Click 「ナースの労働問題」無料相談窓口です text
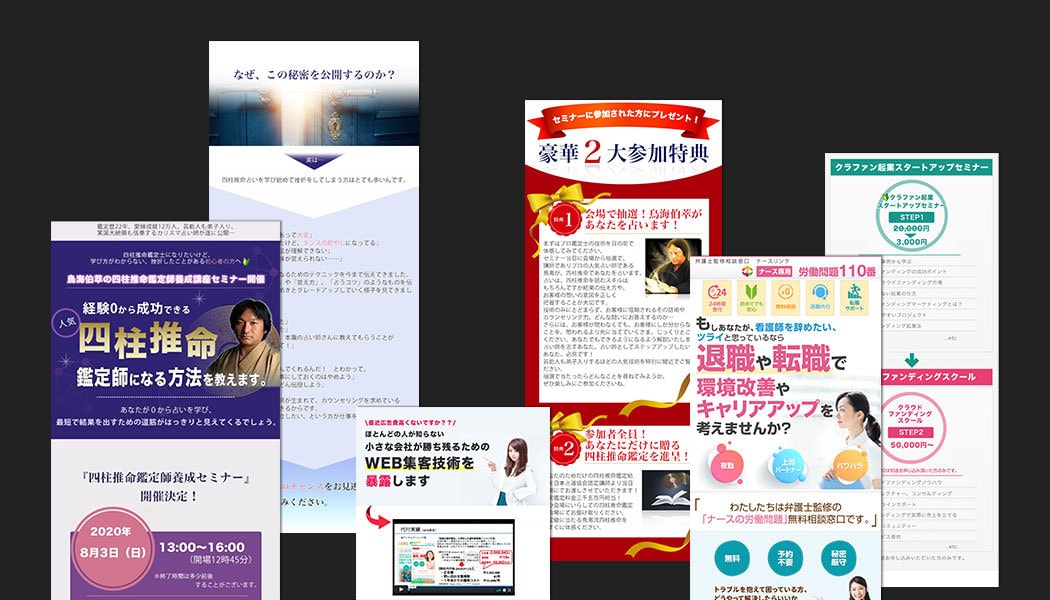Image resolution: width=1050 pixels, height=600 pixels. [x=785, y=520]
